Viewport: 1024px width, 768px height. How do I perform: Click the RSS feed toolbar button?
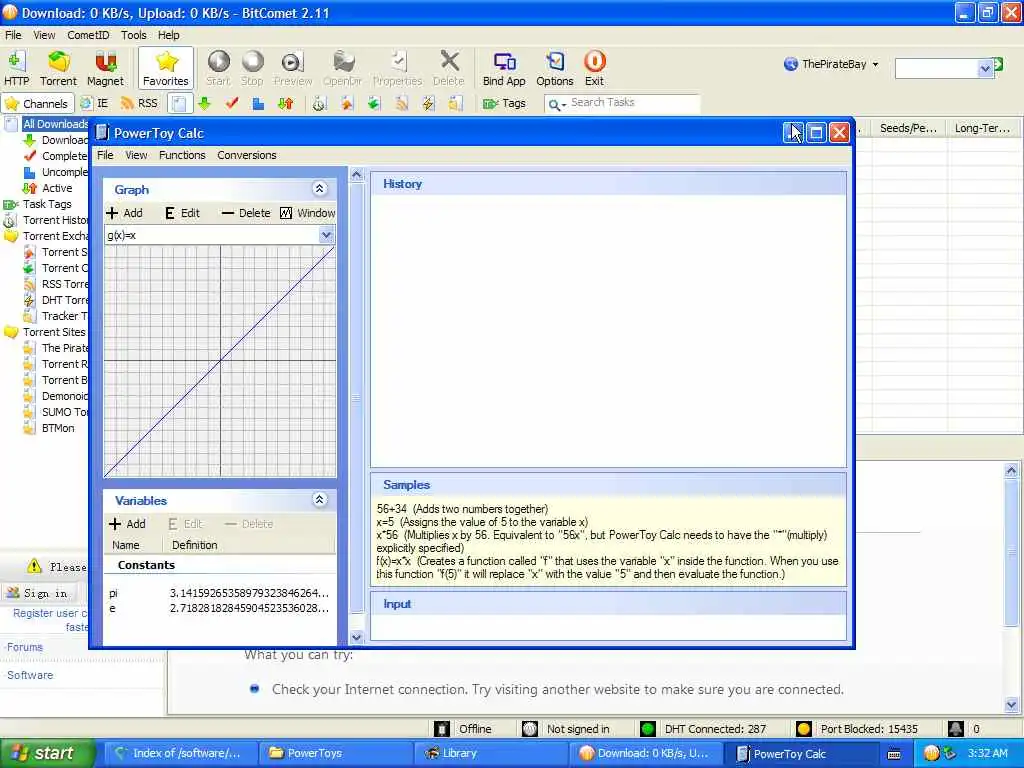(140, 103)
